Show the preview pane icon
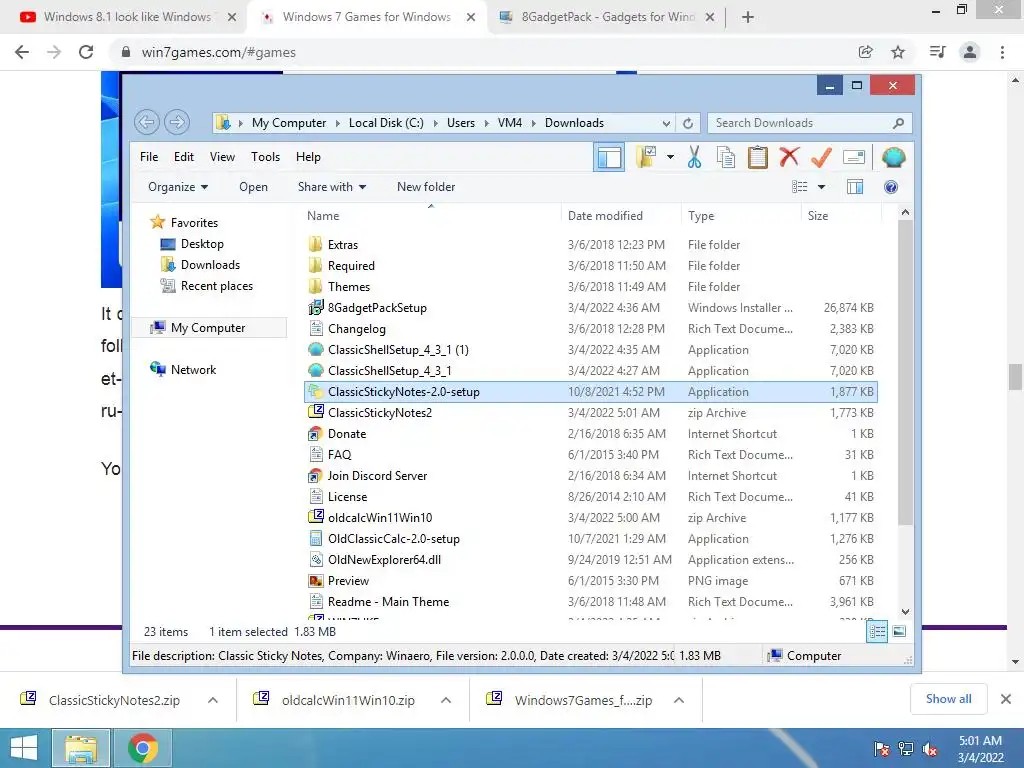 click(x=855, y=187)
